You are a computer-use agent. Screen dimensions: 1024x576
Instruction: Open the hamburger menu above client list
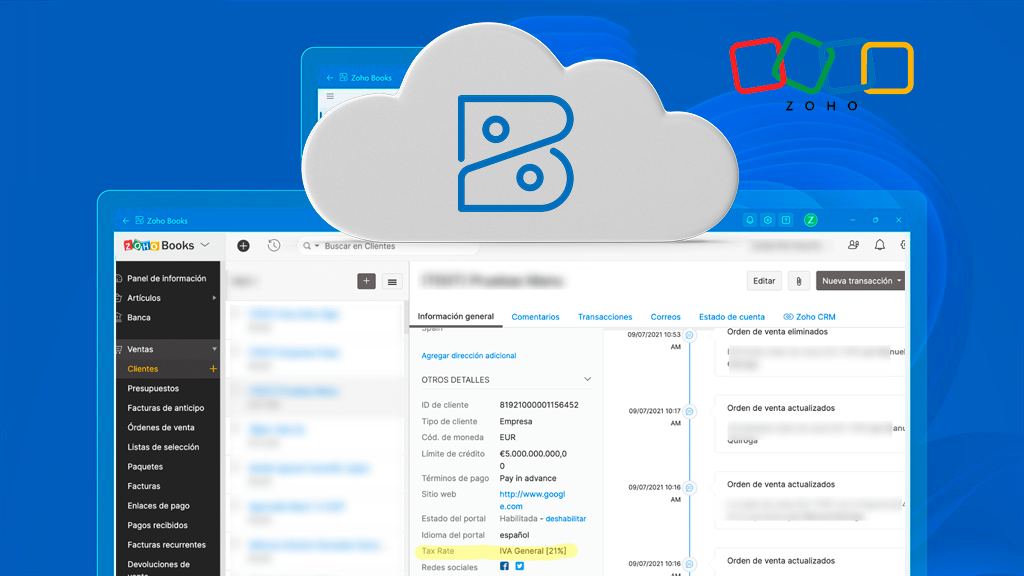tap(392, 282)
